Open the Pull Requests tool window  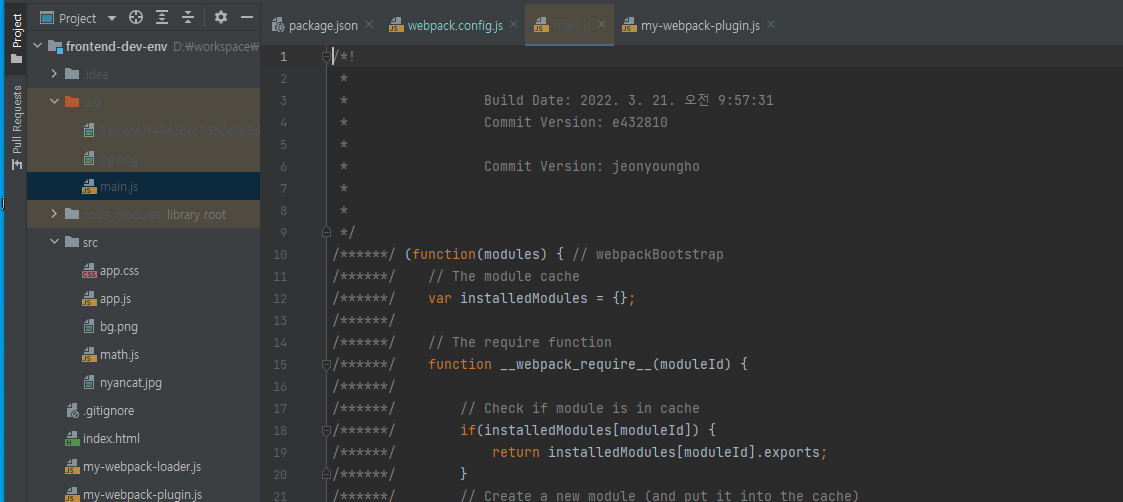16,127
